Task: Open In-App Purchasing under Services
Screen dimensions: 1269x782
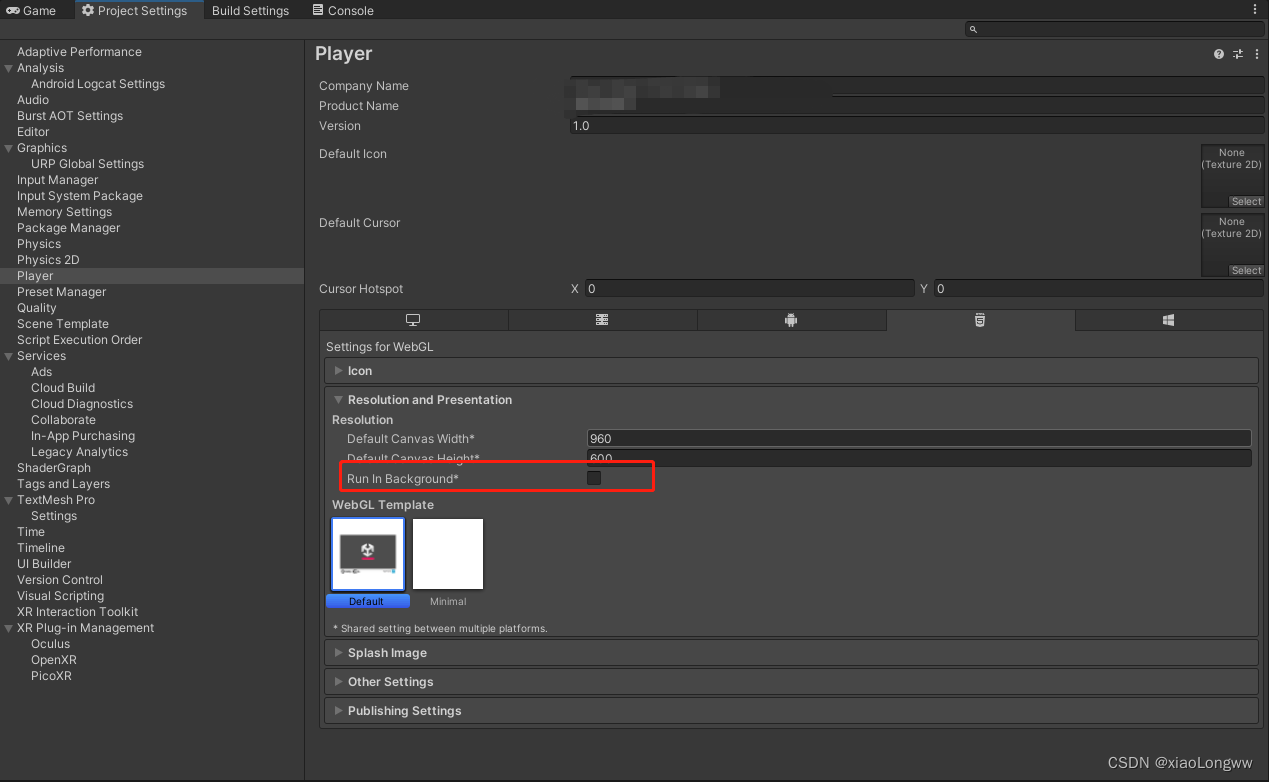Action: pos(83,436)
